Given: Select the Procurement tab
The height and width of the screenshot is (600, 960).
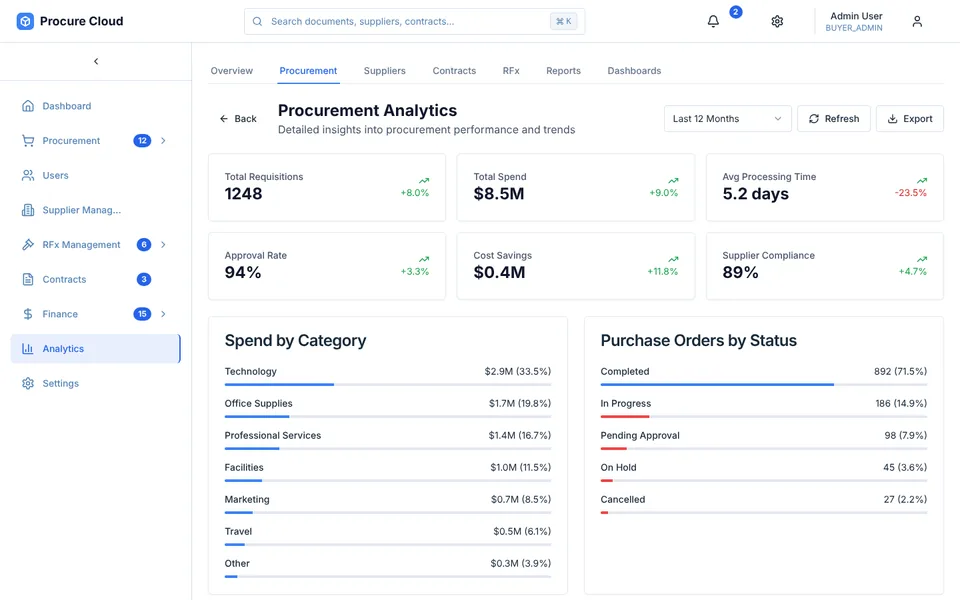Looking at the screenshot, I should coord(308,71).
